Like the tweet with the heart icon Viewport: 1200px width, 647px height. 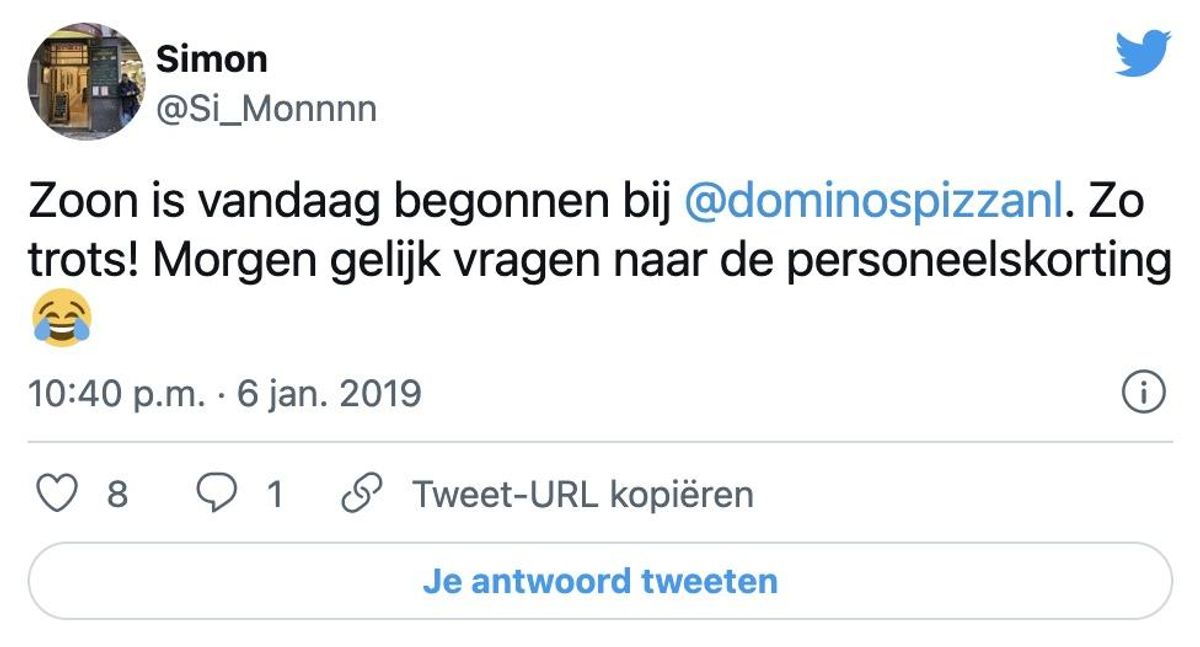55,494
